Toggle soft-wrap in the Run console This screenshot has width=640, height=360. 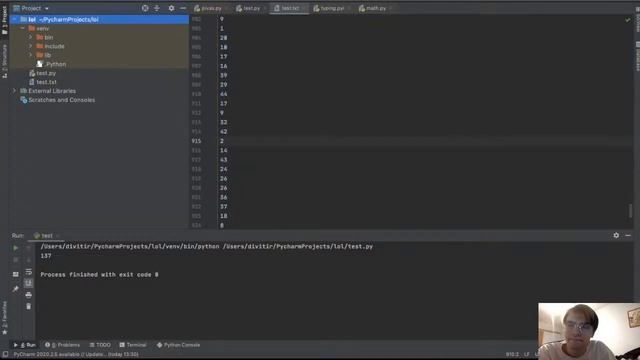(29, 272)
